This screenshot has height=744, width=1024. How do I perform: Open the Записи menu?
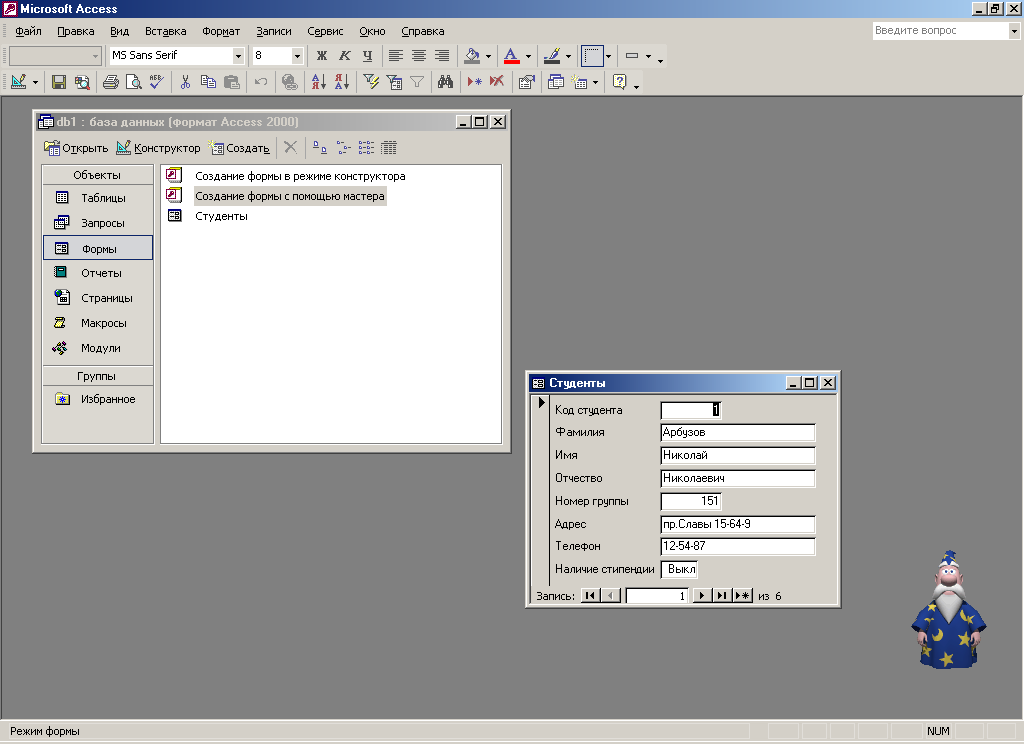pos(274,31)
